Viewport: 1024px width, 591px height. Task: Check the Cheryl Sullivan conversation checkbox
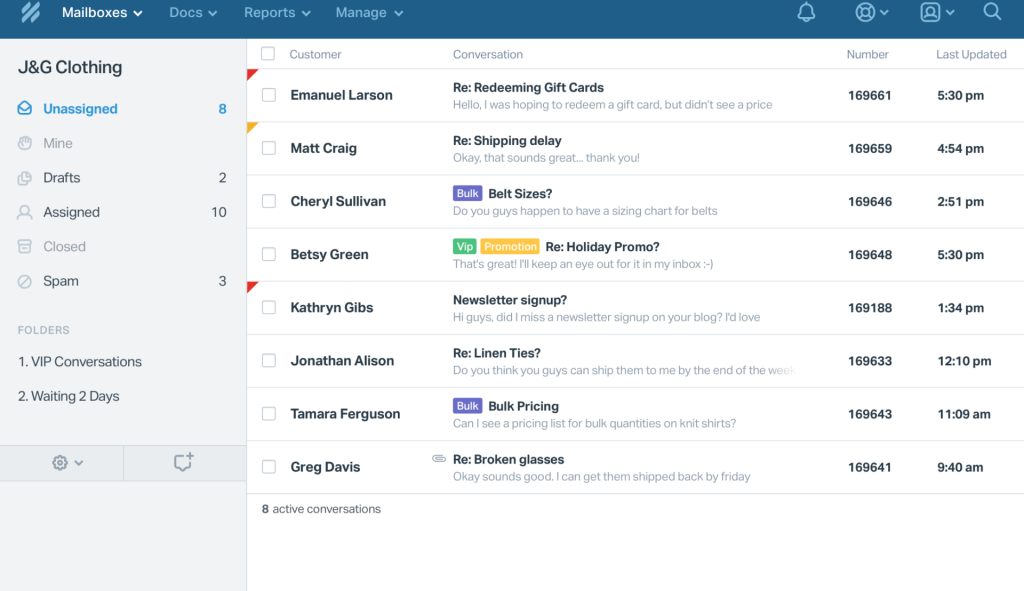click(x=268, y=201)
